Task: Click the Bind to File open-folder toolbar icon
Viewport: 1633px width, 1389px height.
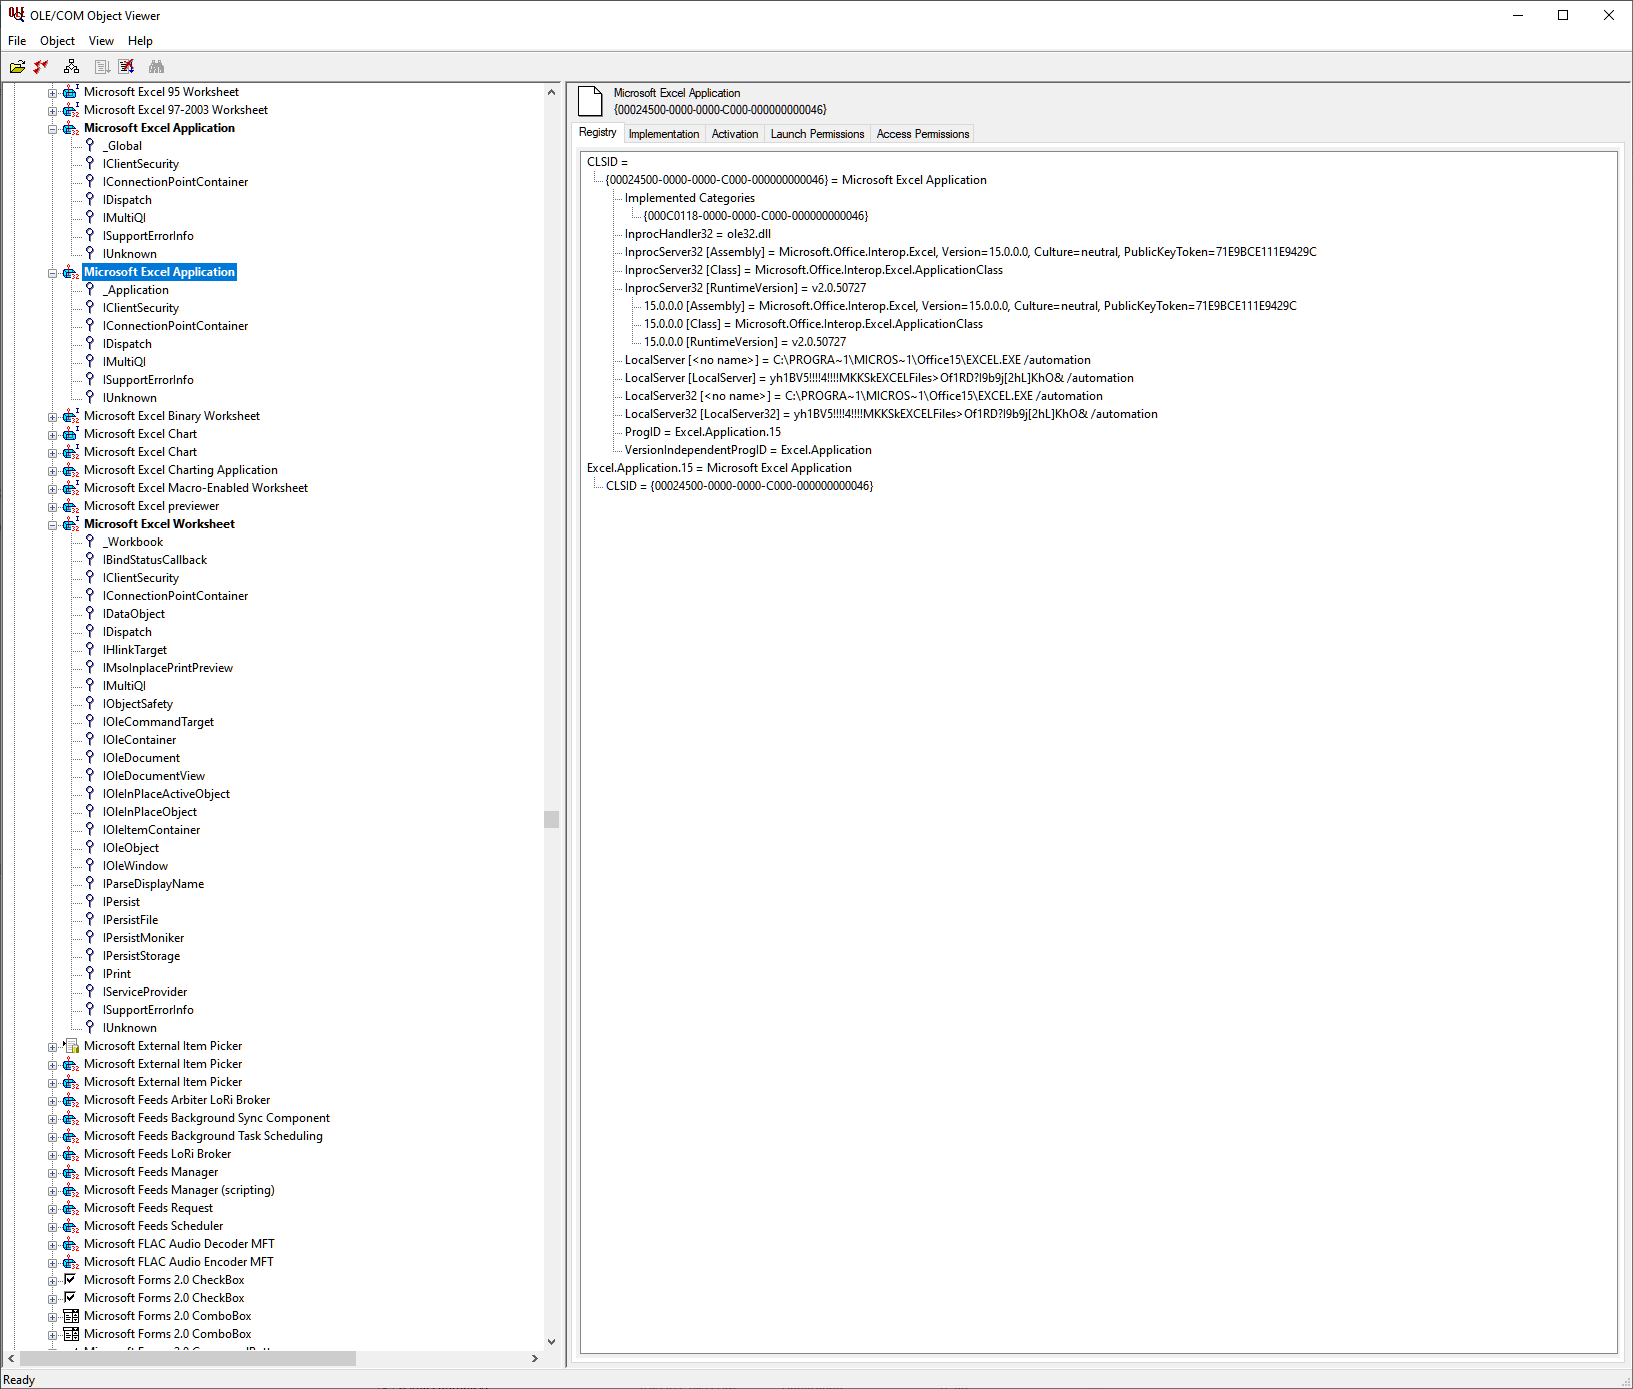Action: pyautogui.click(x=17, y=67)
